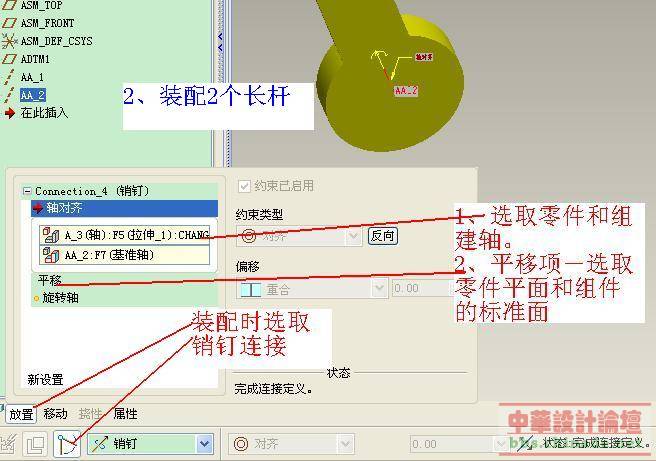This screenshot has width=656, height=461.
Task: Select the 平移 constraint item
Action: click(x=50, y=280)
